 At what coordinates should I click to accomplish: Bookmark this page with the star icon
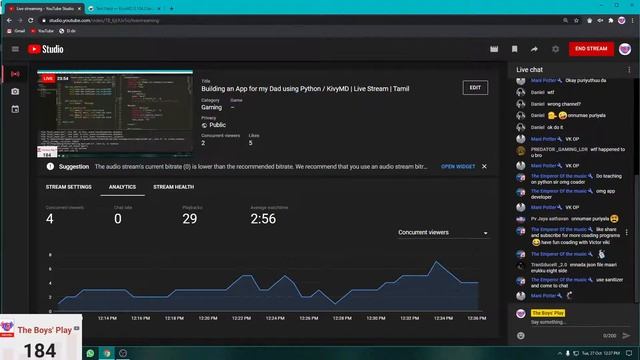[576, 20]
